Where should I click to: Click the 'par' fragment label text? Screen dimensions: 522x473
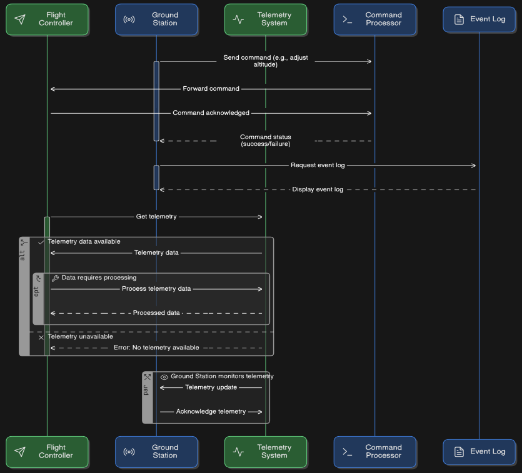(146, 390)
